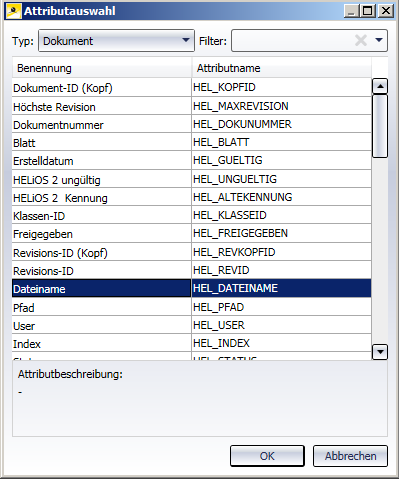Click the scrollbar down arrow
The image size is (399, 479).
pos(380,352)
